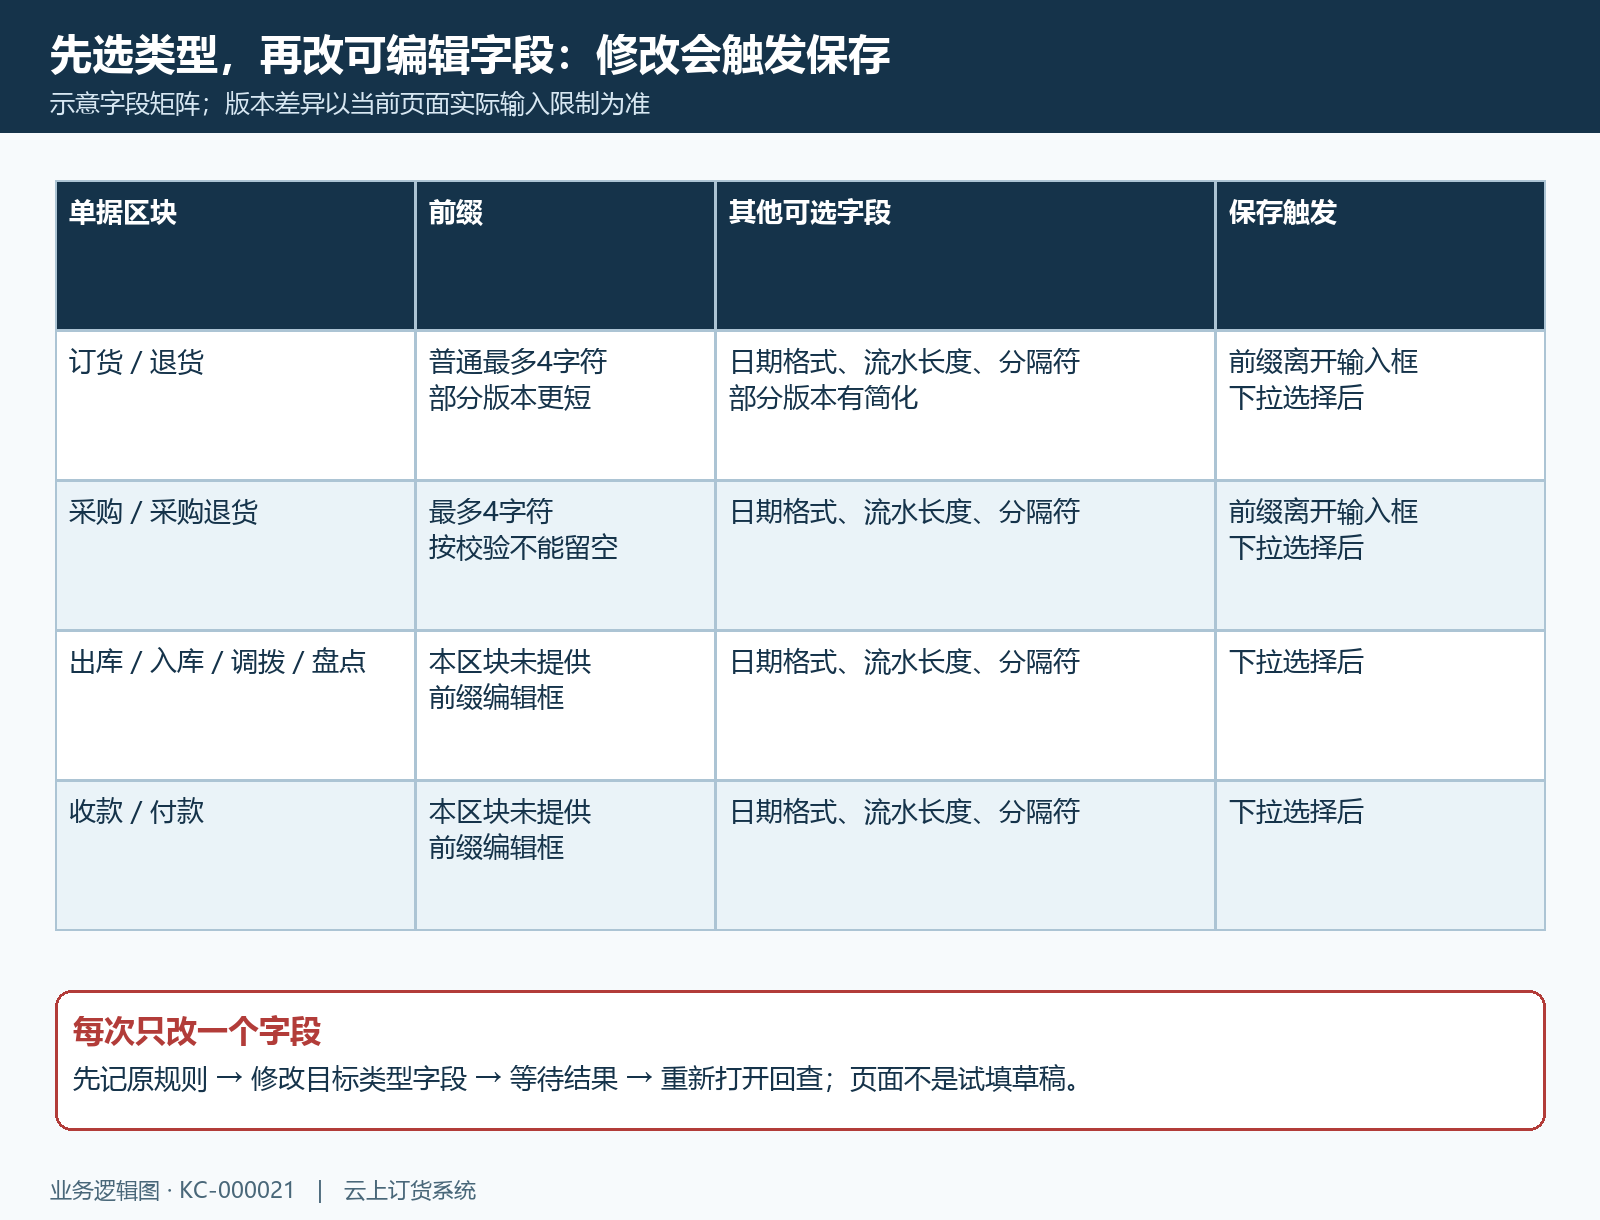Click the footer text '业务逻辑图 · KC-000021'
This screenshot has width=1600, height=1220.
coord(173,1190)
